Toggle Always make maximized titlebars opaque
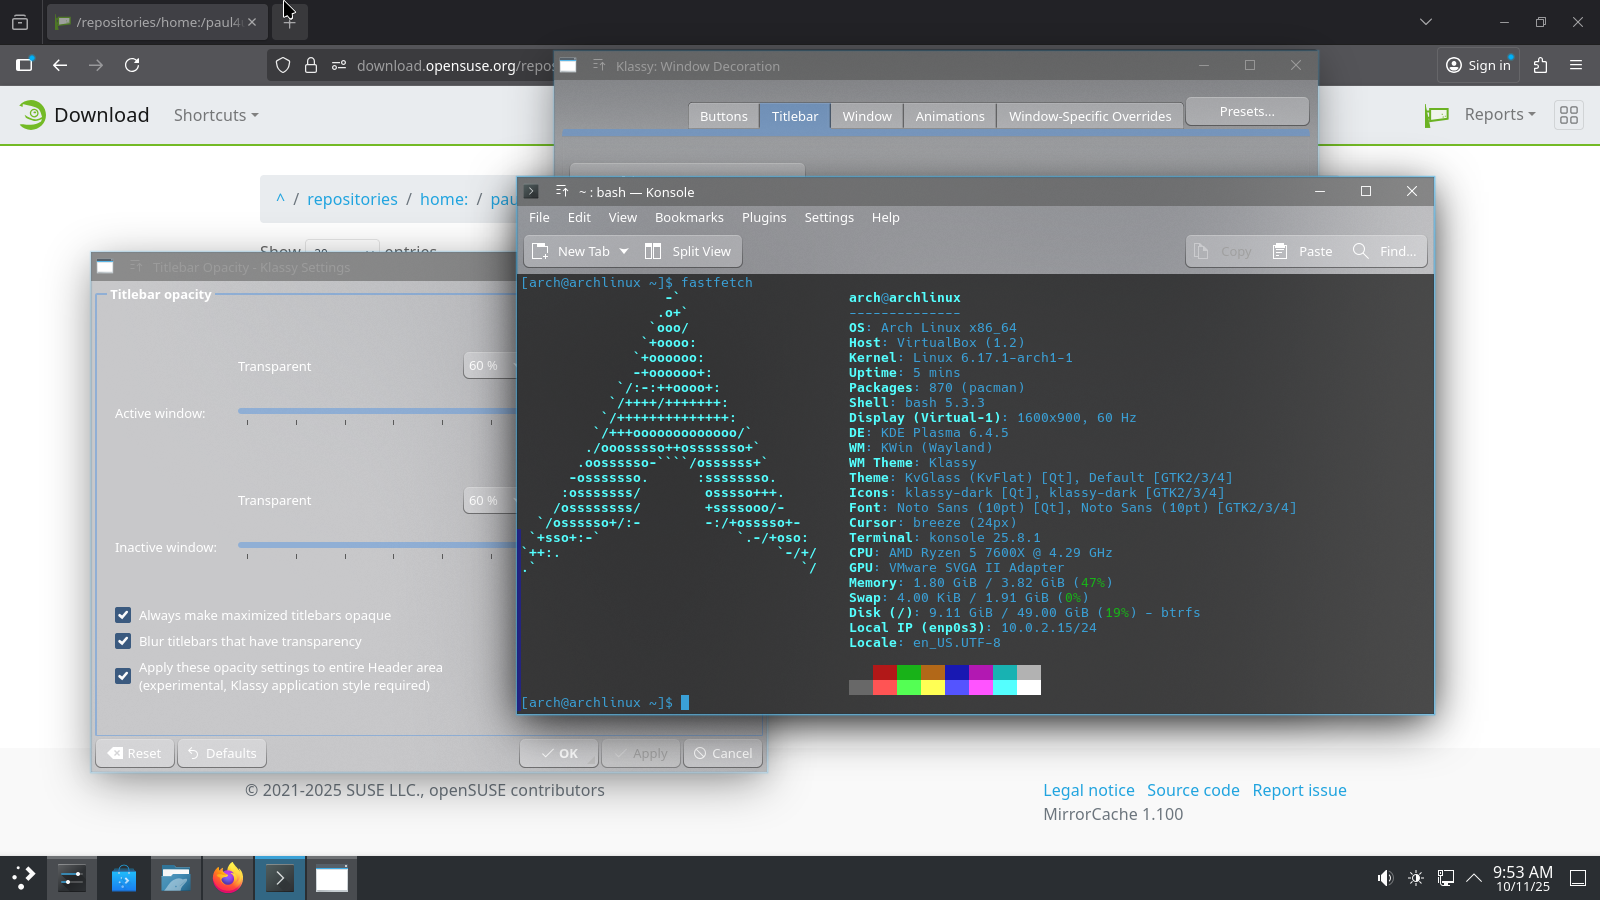Screen dimensions: 1600x900 [123, 615]
